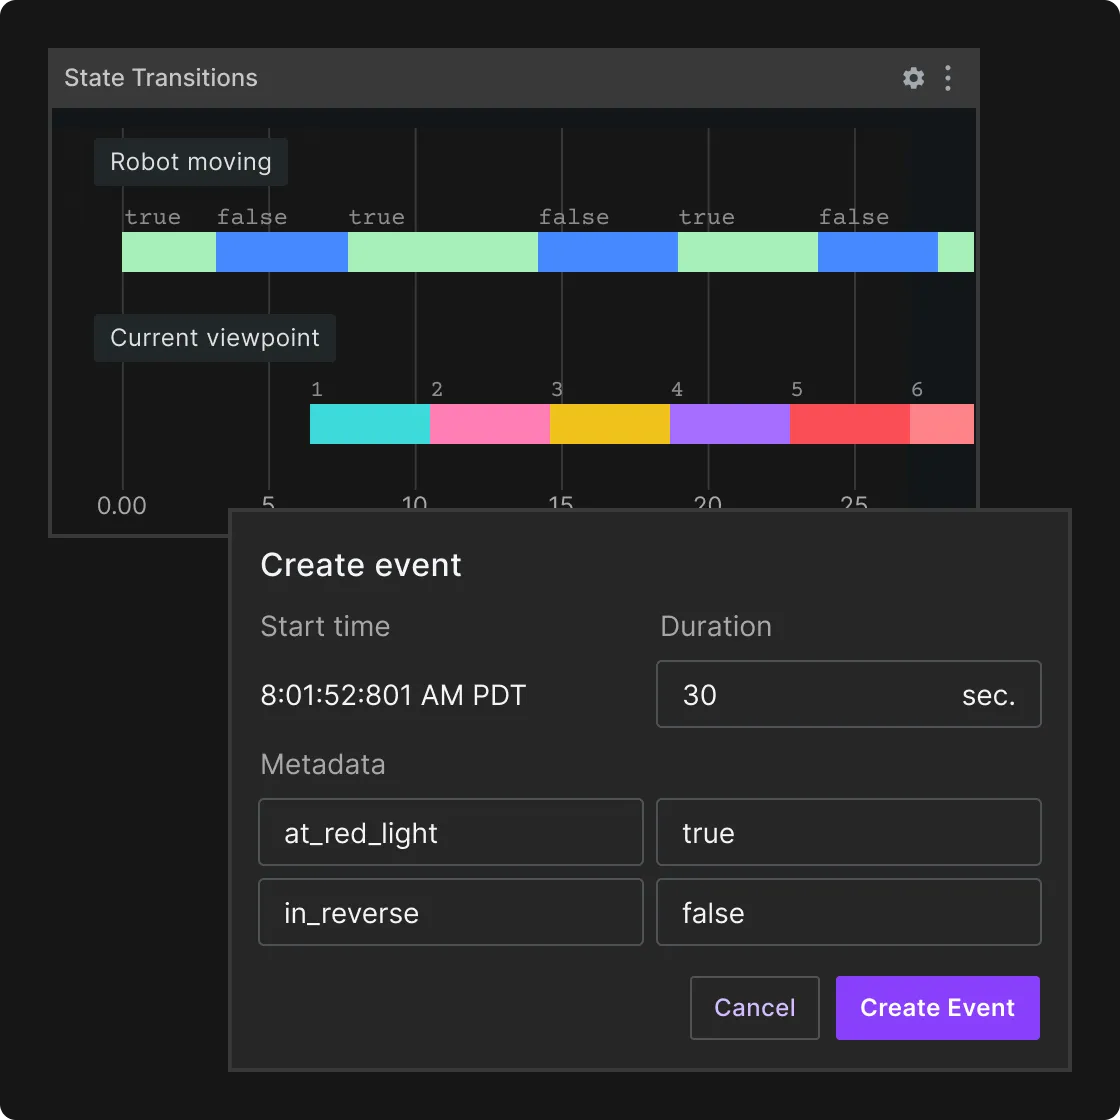Click the first true segment of Robot moving

tap(168, 251)
